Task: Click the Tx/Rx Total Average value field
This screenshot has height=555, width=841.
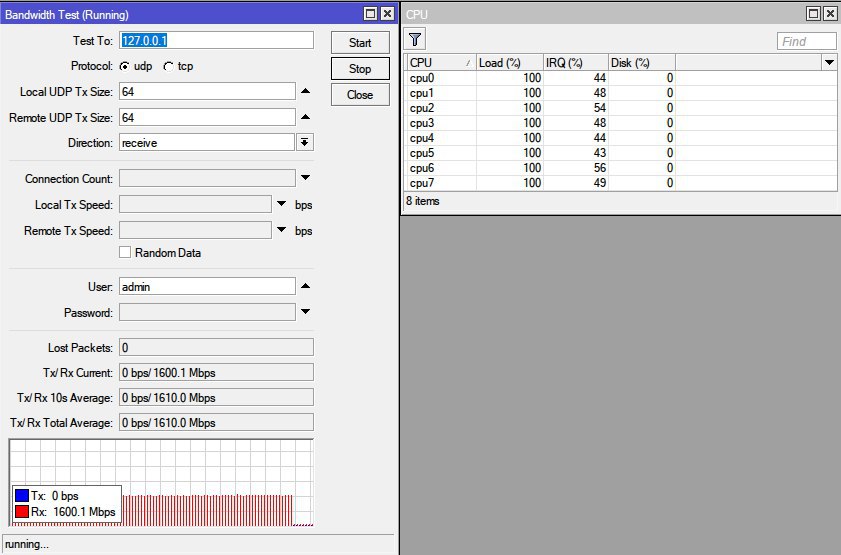Action: [216, 423]
